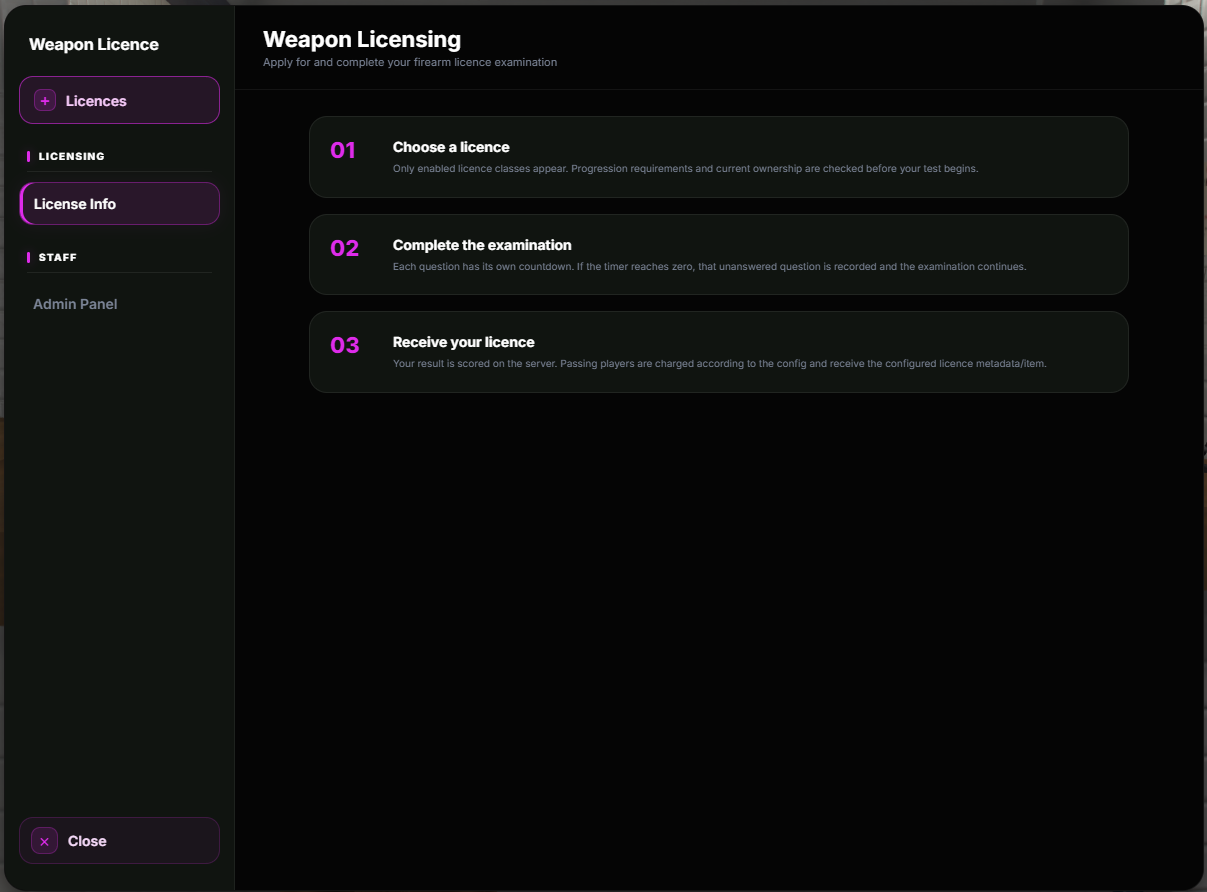Click the description about each question's countdown
This screenshot has height=892, width=1207.
(x=710, y=267)
